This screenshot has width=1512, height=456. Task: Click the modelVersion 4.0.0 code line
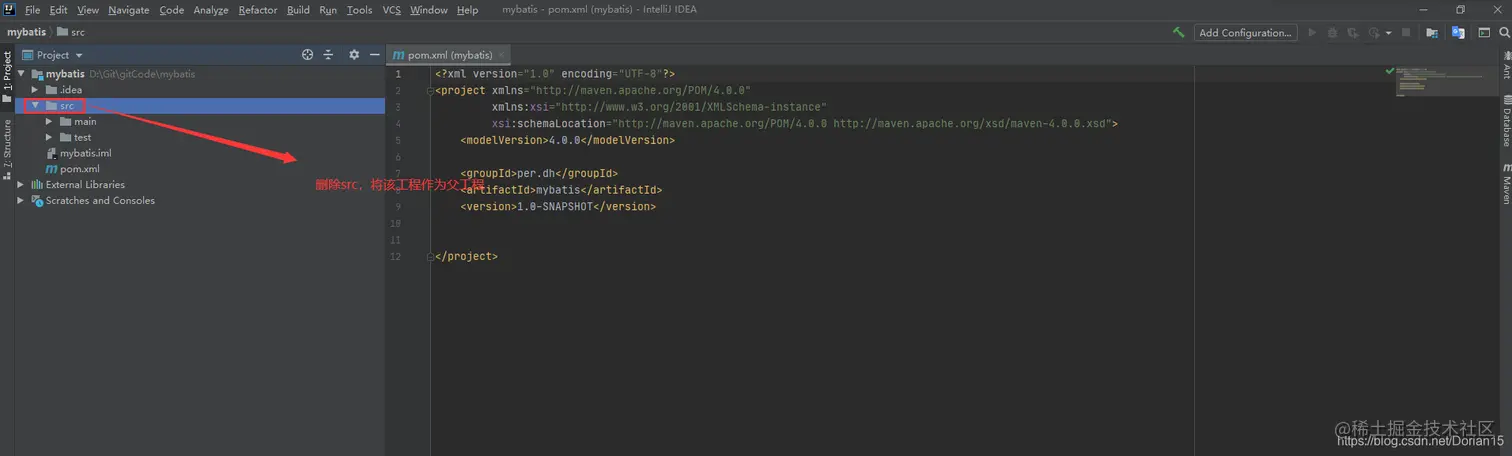568,140
